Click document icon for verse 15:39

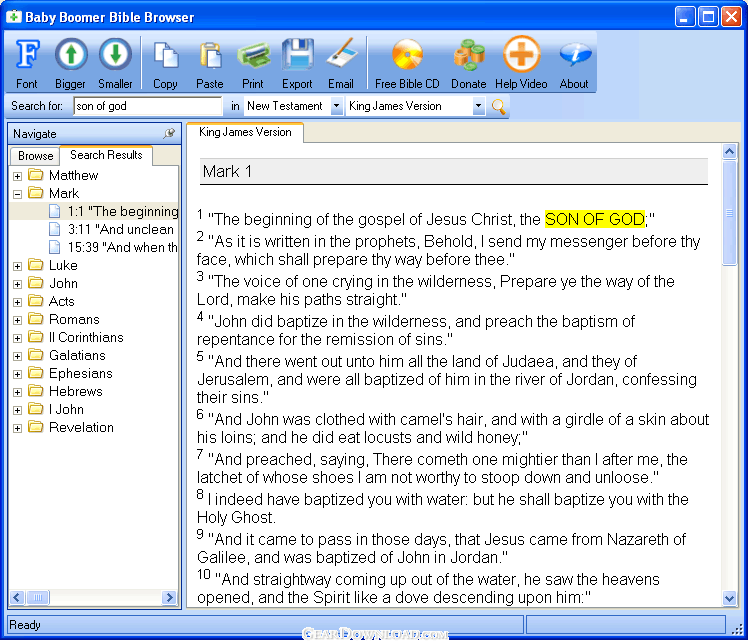point(55,247)
